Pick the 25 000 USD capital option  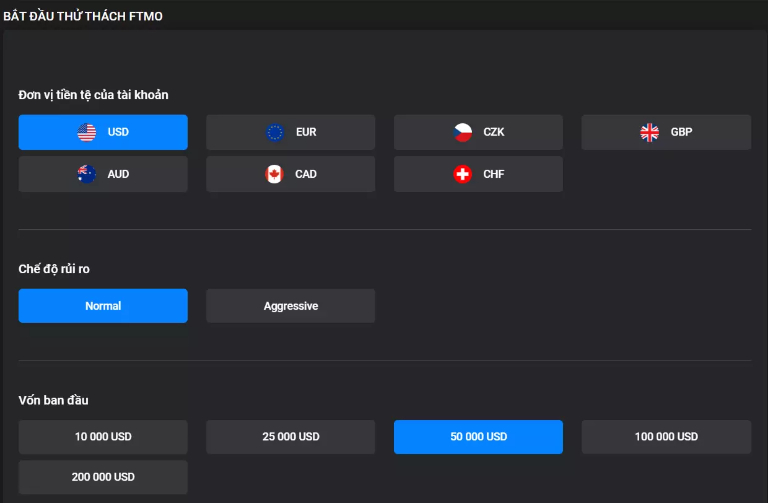click(291, 437)
